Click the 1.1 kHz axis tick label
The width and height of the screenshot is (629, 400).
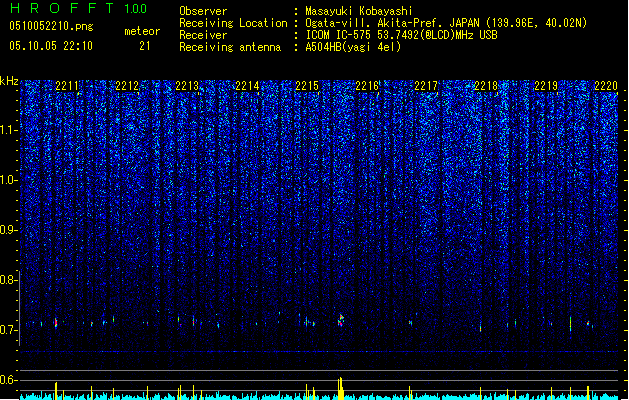9,130
